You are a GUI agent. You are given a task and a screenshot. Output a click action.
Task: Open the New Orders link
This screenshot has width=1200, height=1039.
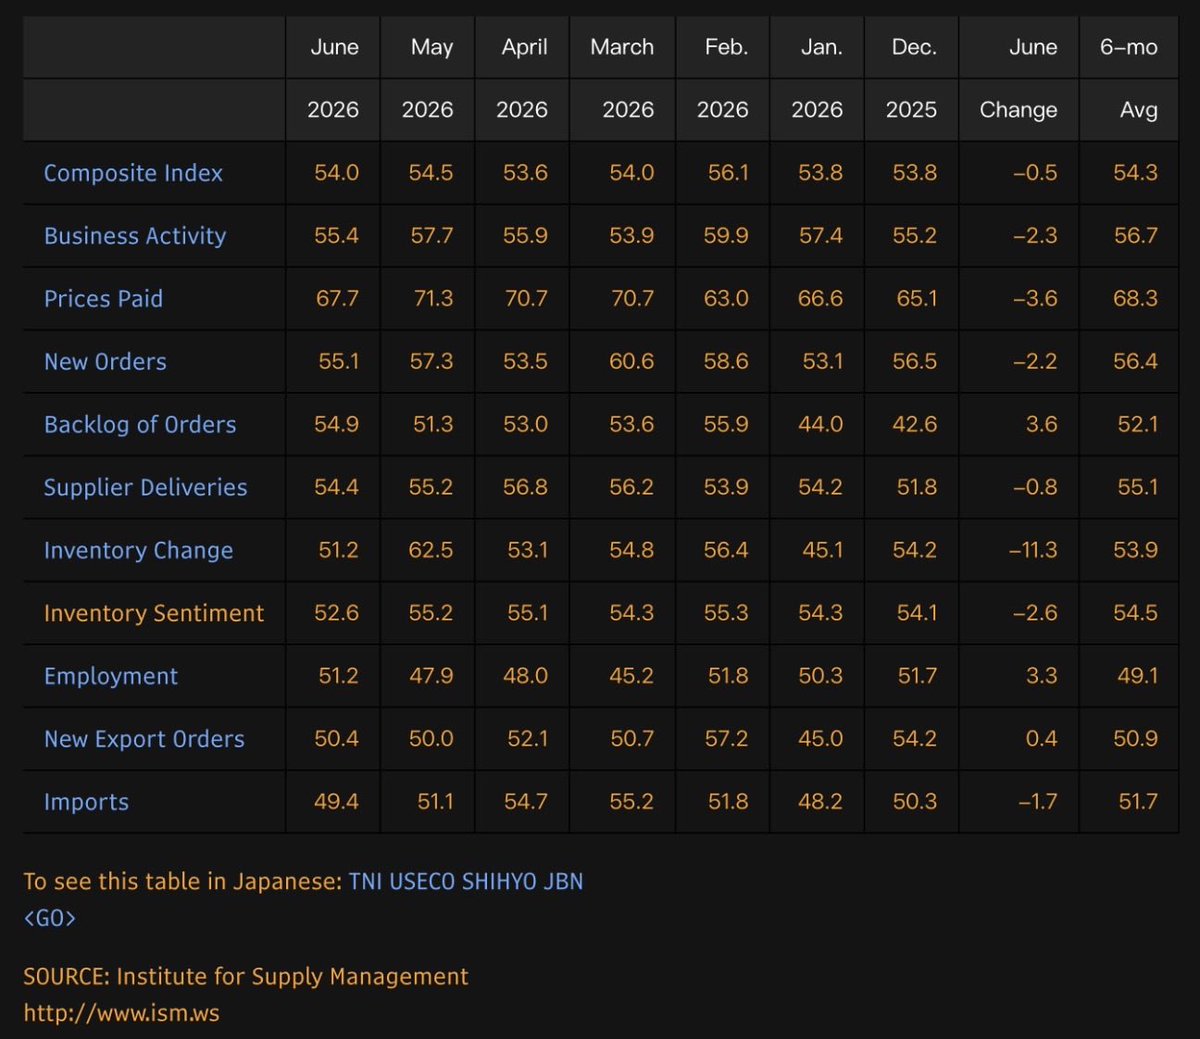105,362
